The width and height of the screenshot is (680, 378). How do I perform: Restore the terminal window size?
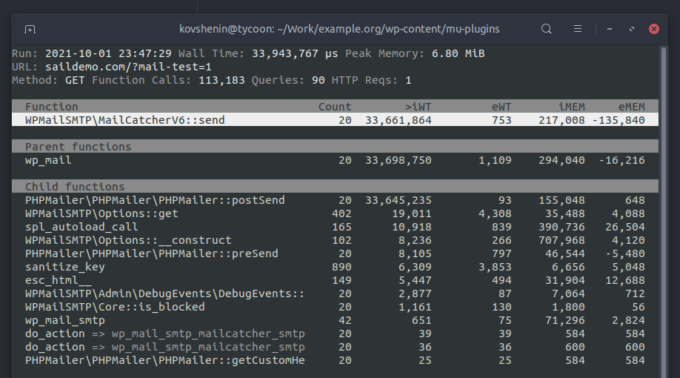631,29
